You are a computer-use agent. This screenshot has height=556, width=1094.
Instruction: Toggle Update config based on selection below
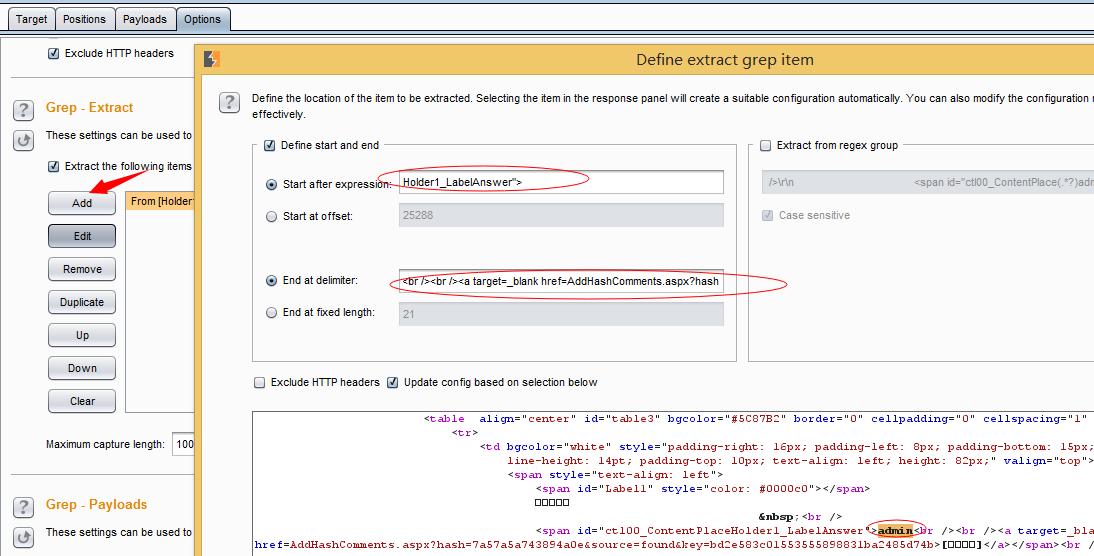[x=393, y=382]
